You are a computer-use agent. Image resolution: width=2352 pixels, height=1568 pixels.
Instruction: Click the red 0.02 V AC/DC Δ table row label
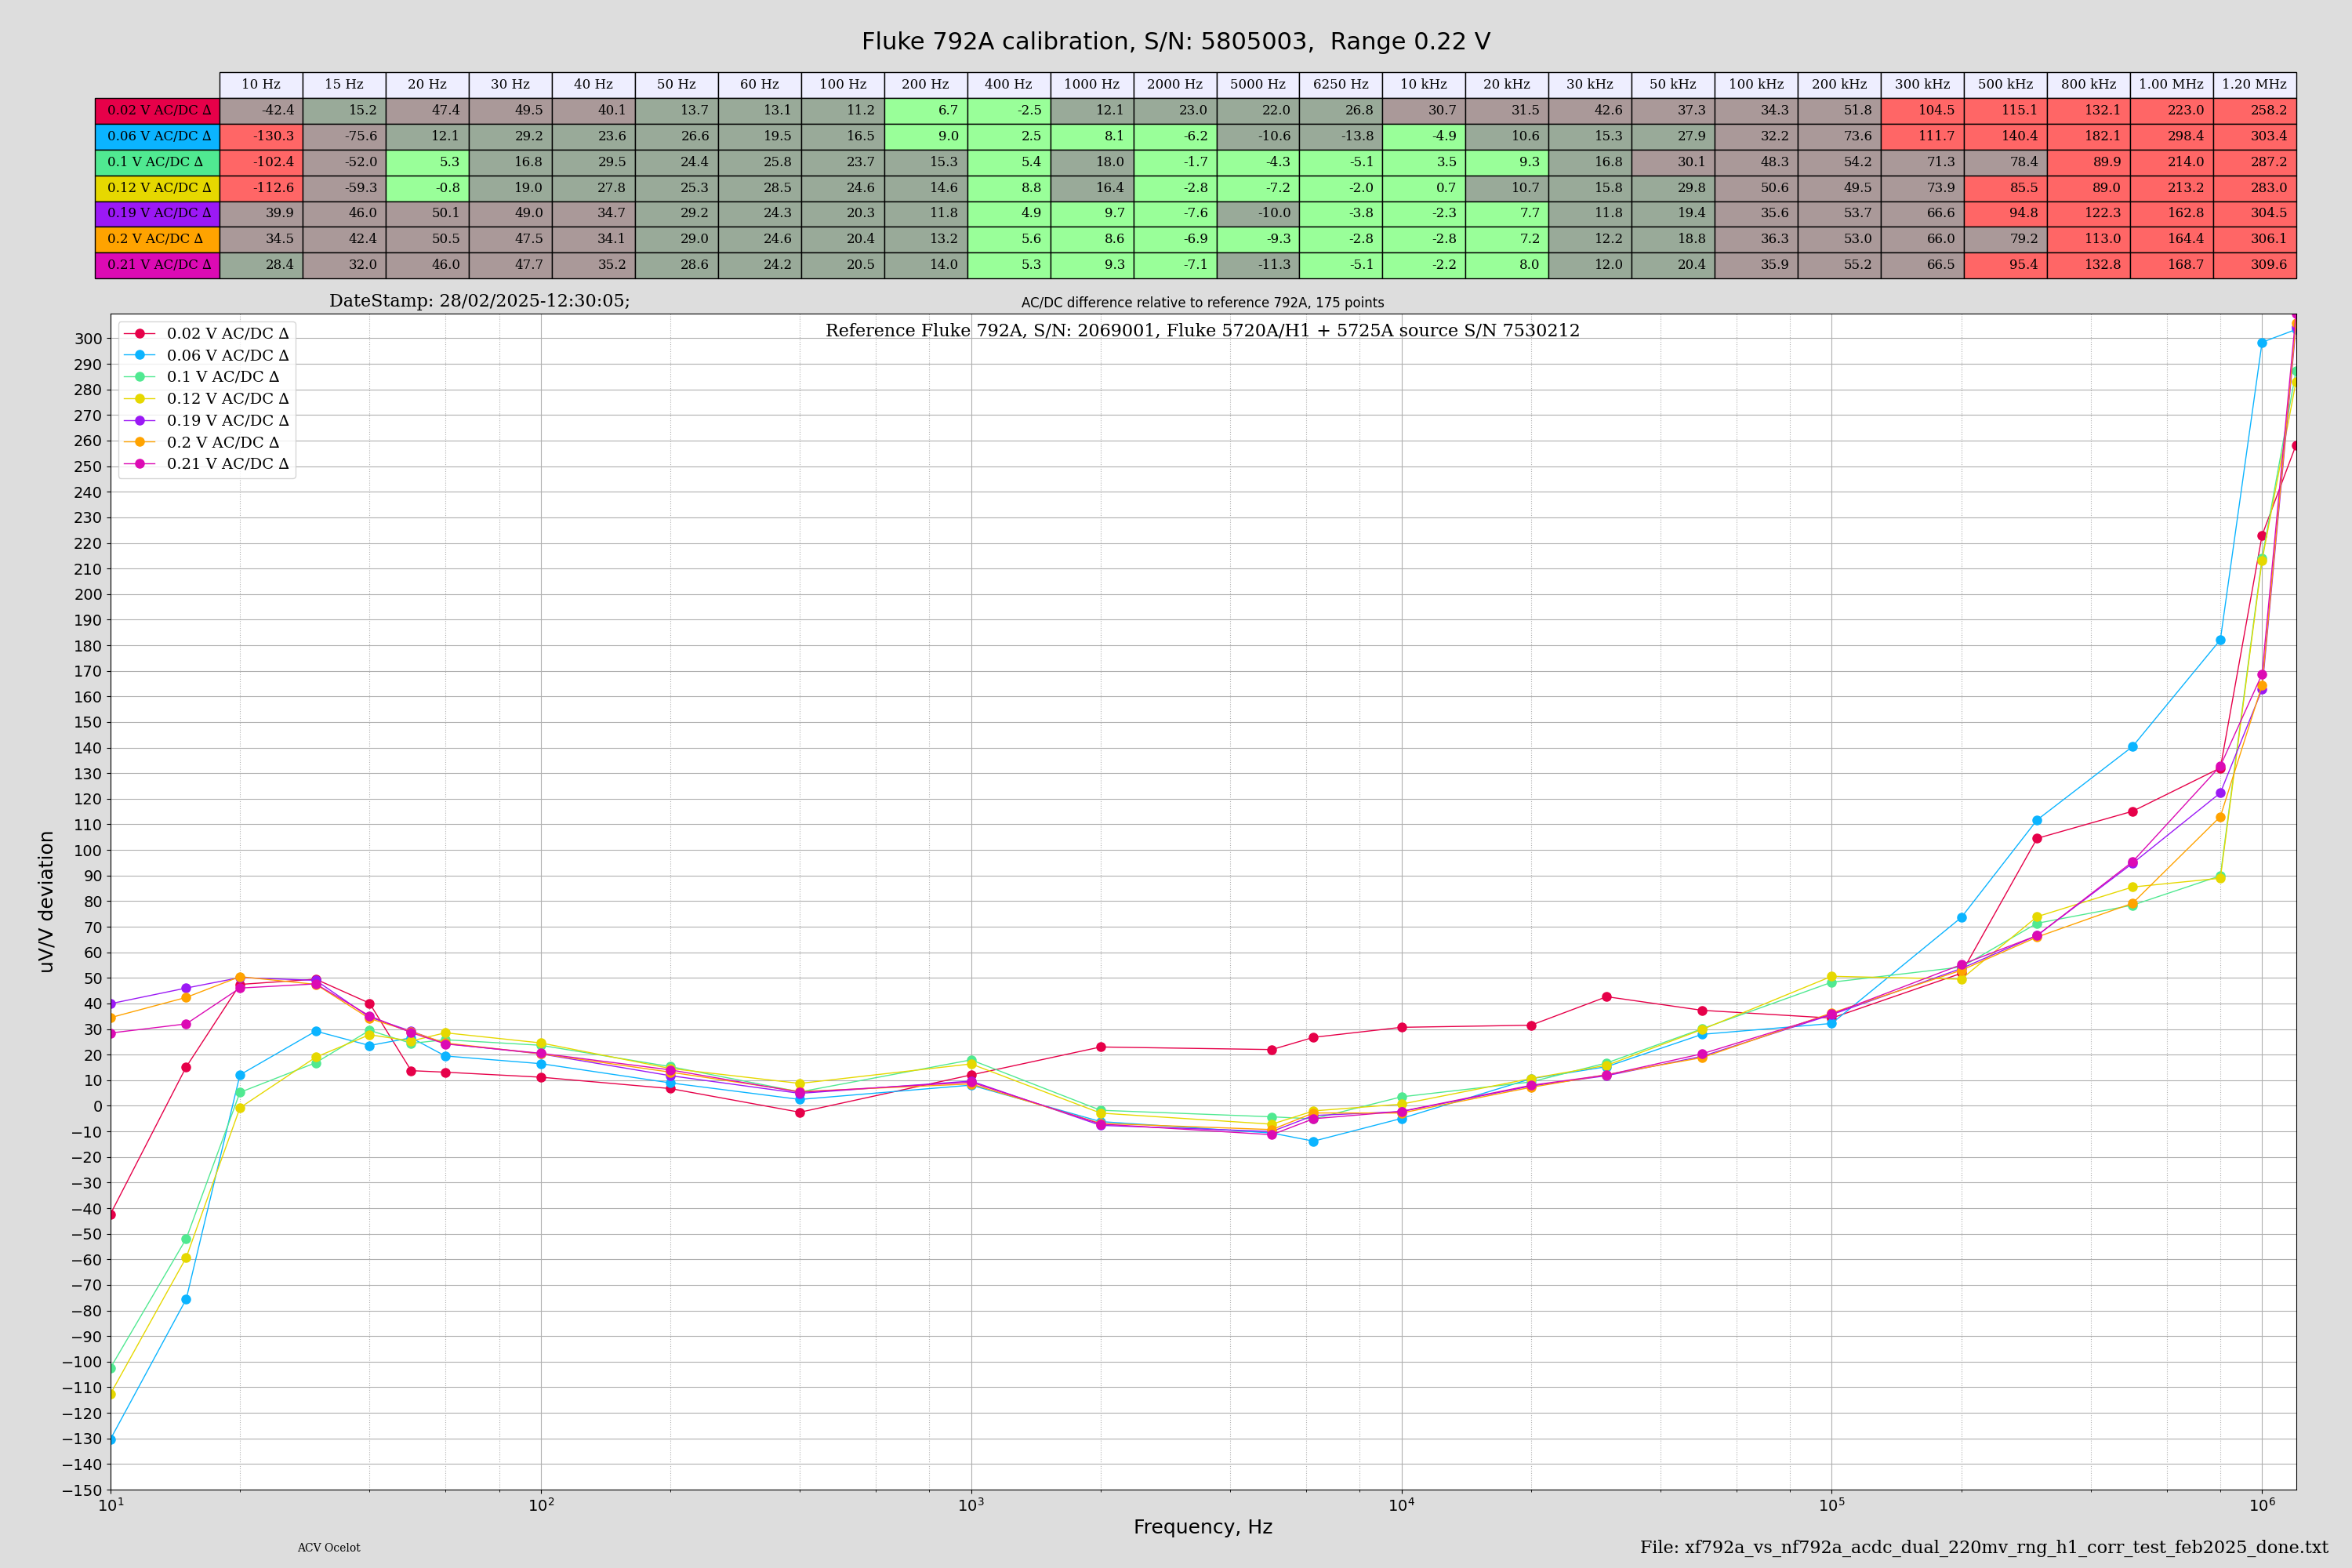(x=158, y=110)
